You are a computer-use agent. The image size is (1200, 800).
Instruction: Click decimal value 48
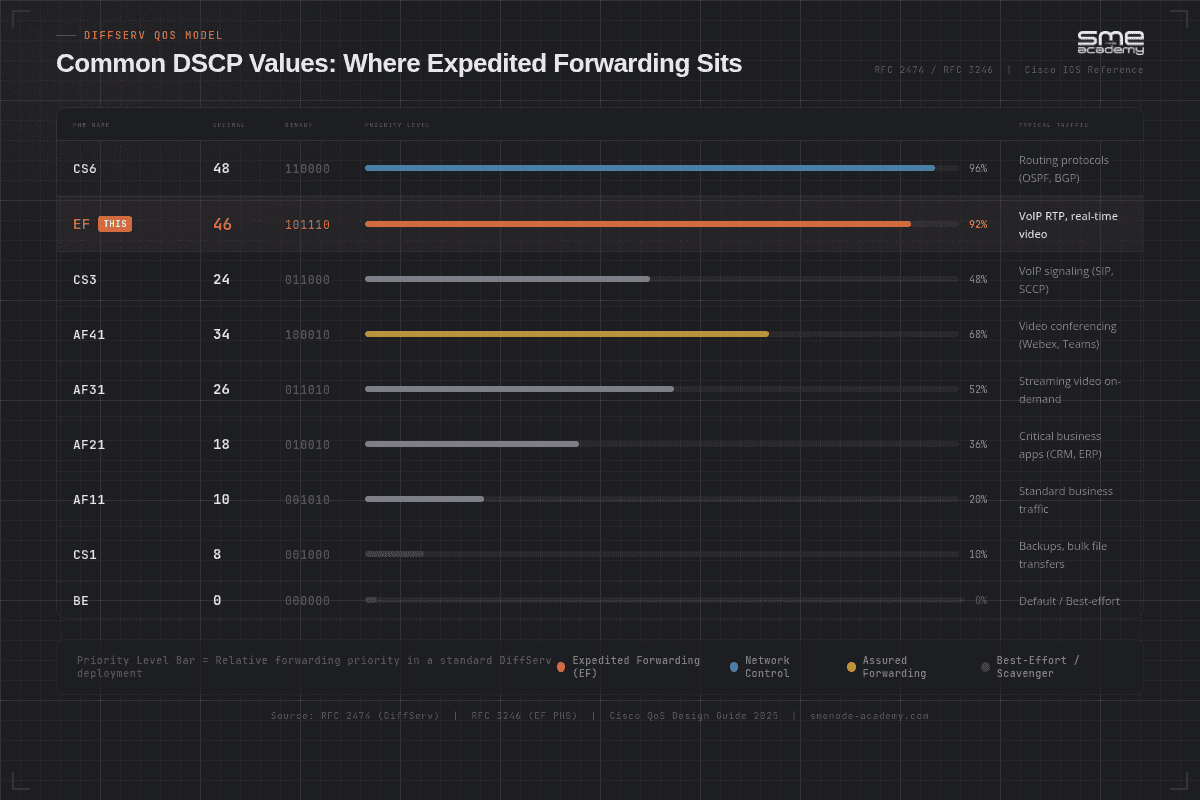pos(221,168)
